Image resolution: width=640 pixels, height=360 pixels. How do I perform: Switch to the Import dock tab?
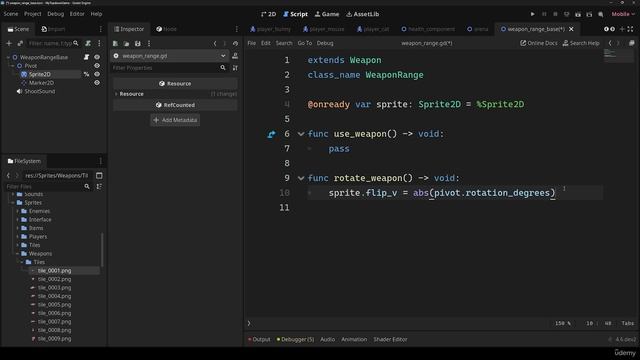pyautogui.click(x=53, y=29)
